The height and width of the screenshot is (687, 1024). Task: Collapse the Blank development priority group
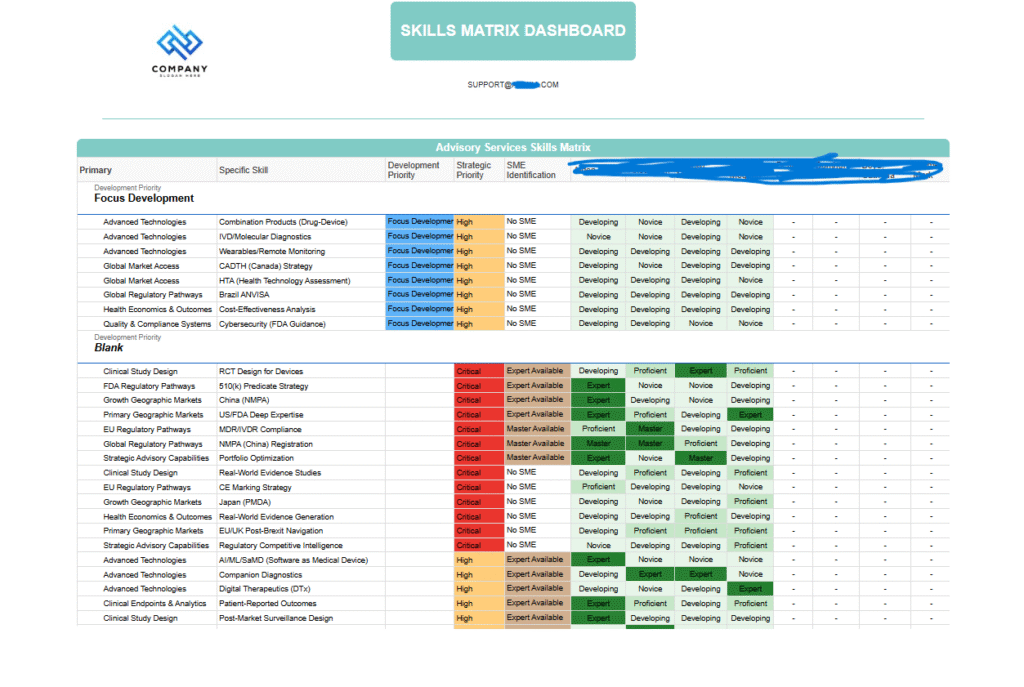pyautogui.click(x=109, y=348)
